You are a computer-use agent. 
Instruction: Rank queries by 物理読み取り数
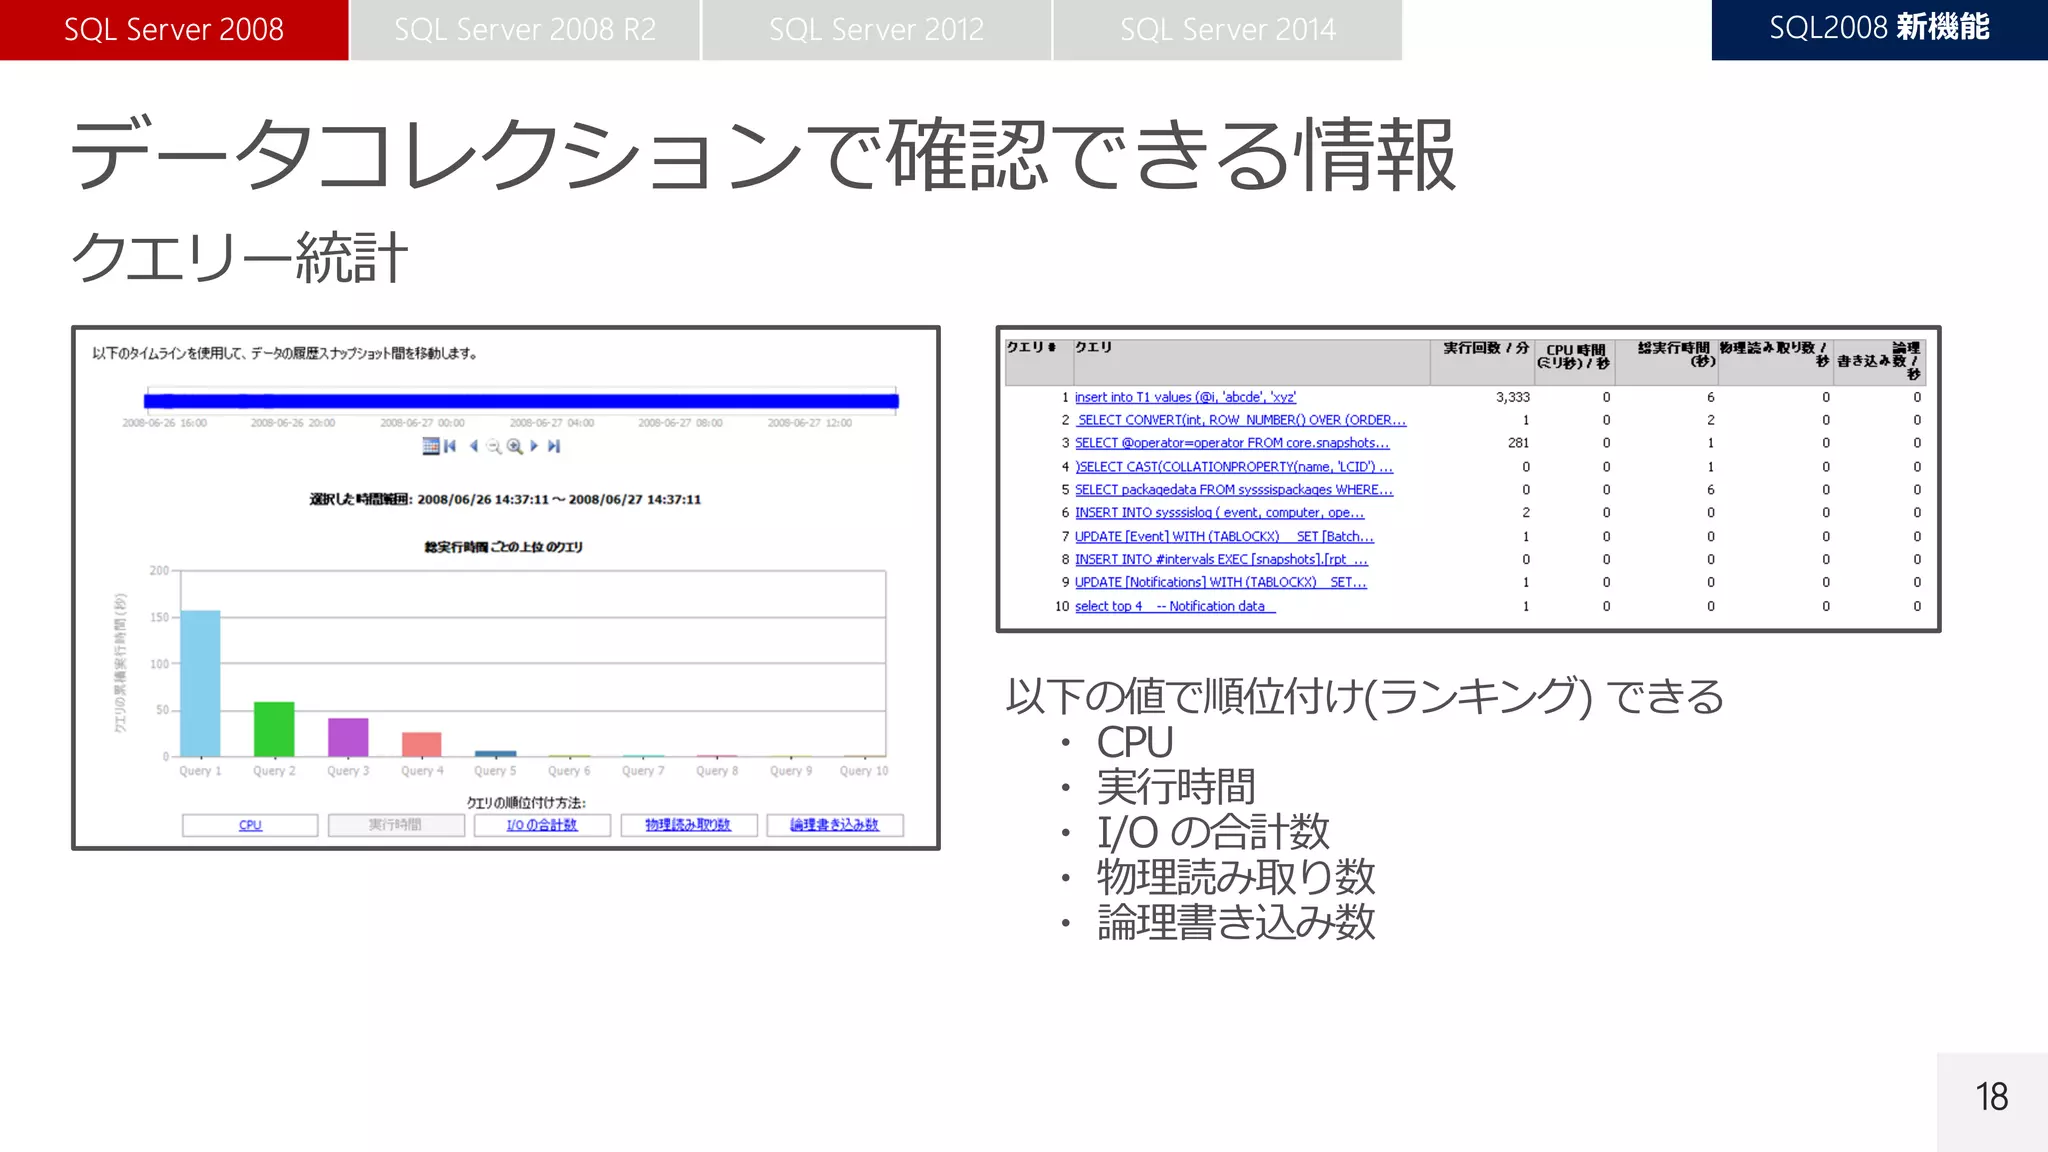pyautogui.click(x=688, y=825)
